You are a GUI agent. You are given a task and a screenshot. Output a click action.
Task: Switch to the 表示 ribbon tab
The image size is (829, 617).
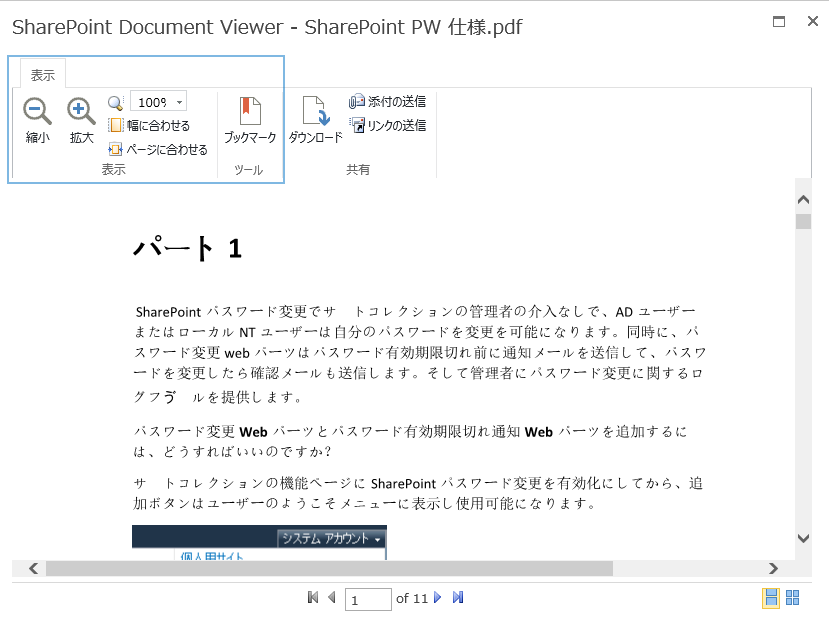(42, 75)
